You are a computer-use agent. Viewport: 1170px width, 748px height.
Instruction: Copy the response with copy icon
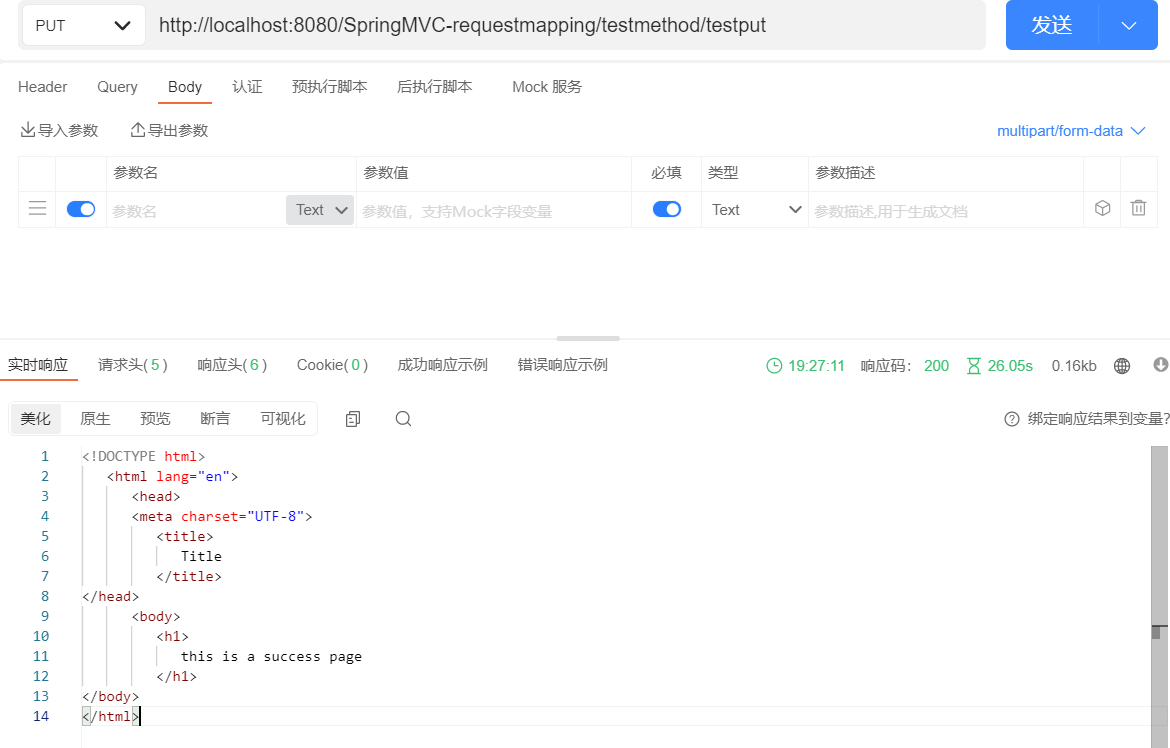coord(353,419)
